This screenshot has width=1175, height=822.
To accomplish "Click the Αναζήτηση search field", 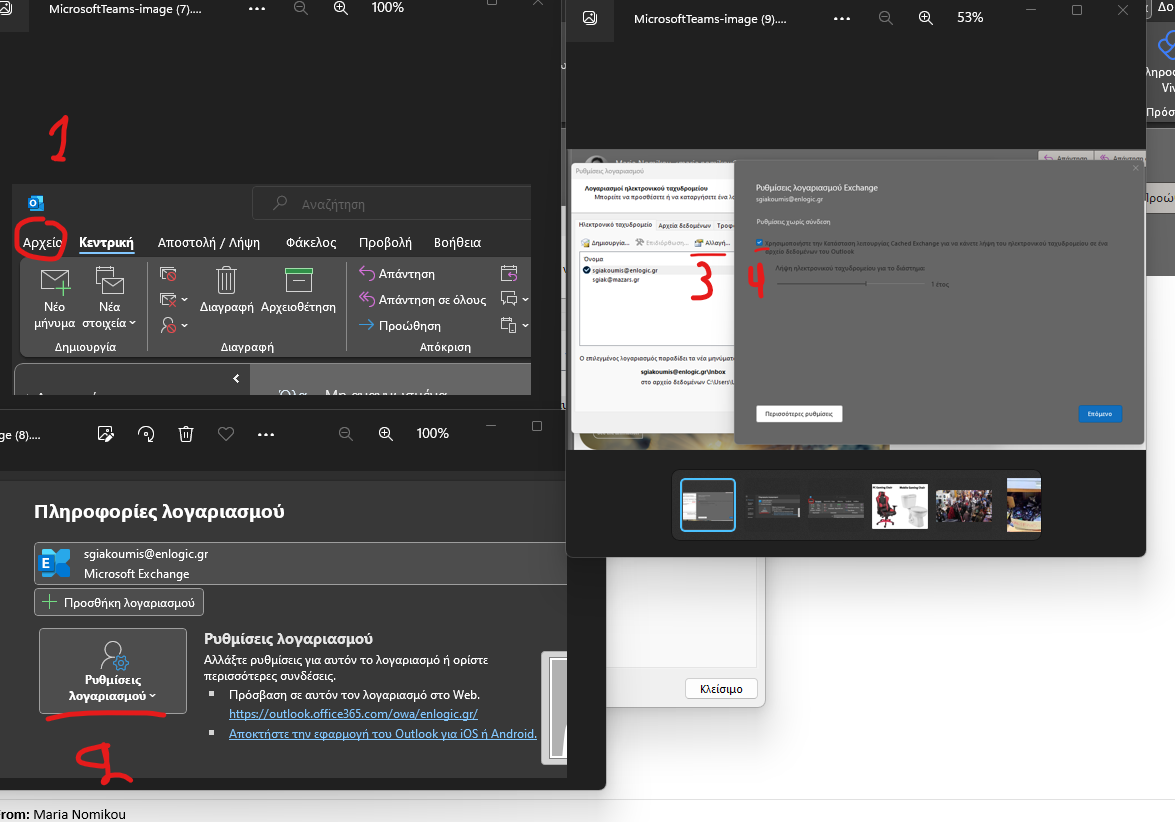I will point(392,203).
